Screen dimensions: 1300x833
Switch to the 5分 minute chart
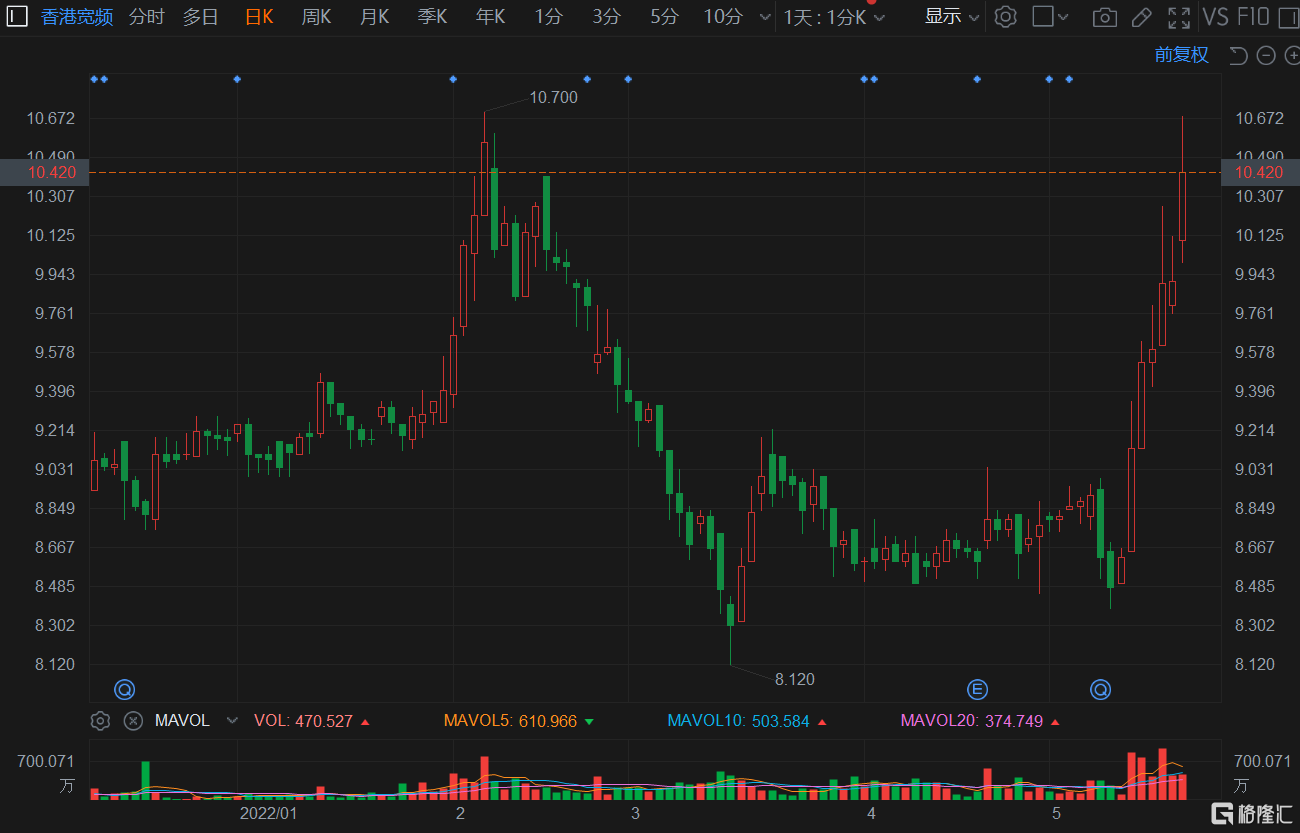664,17
